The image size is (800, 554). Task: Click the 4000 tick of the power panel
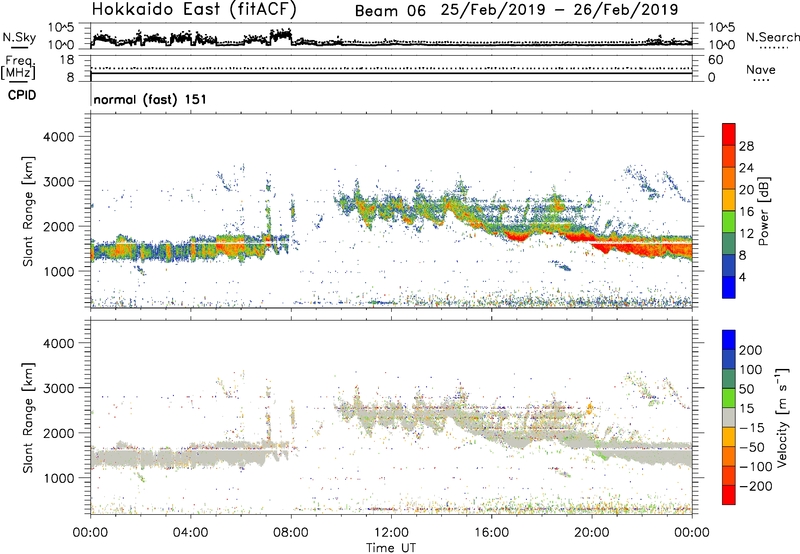[x=59, y=137]
